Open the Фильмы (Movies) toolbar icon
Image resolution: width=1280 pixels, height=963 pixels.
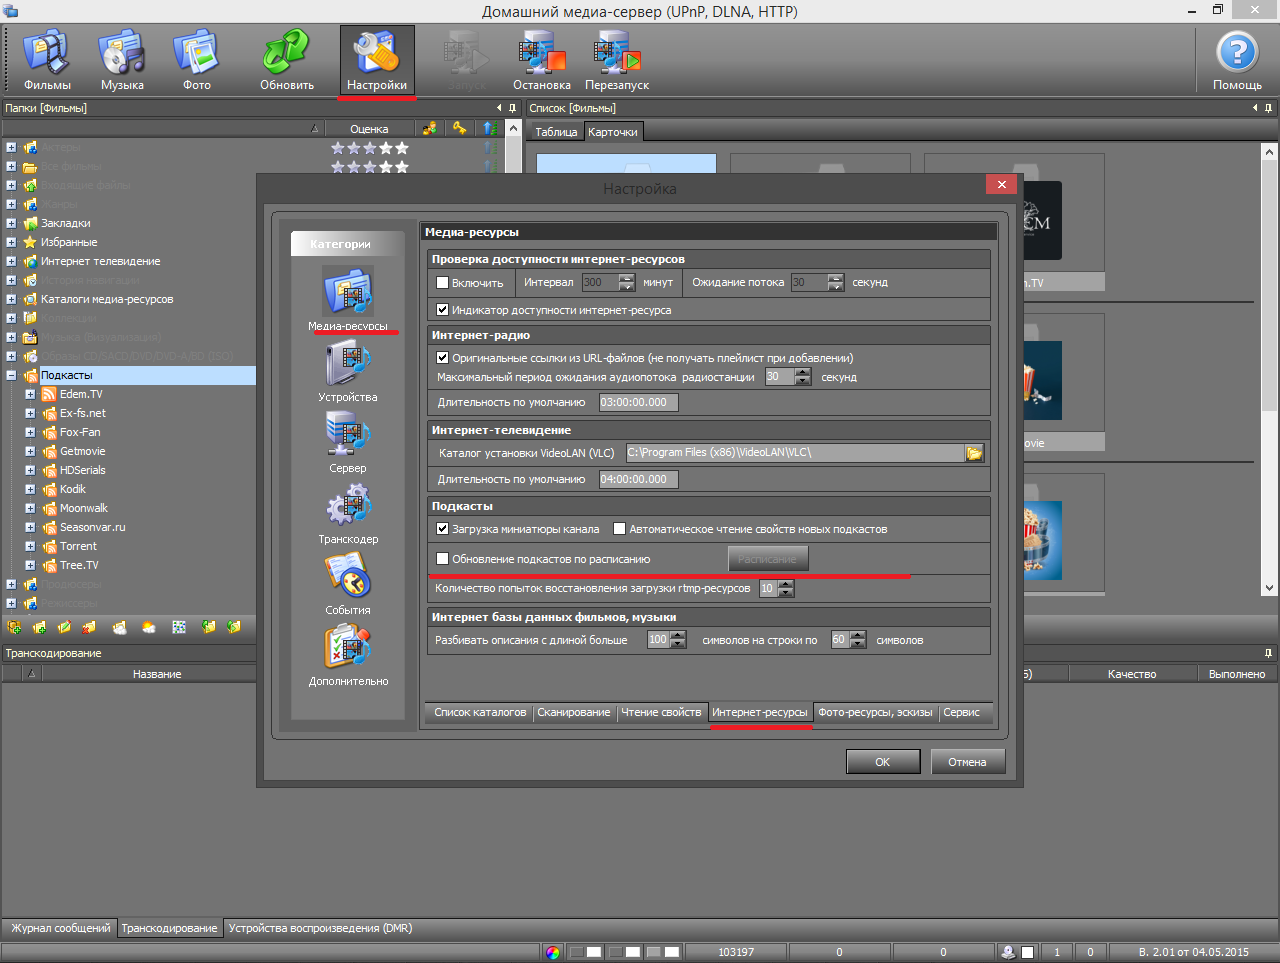(x=47, y=60)
